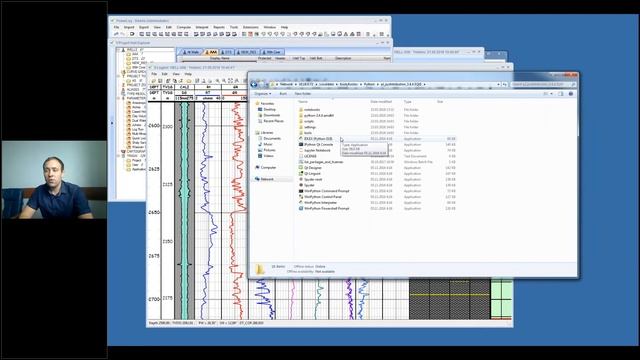The width and height of the screenshot is (640, 360).
Task: Open the Organize dropdown in Explorer
Action: tap(263, 93)
